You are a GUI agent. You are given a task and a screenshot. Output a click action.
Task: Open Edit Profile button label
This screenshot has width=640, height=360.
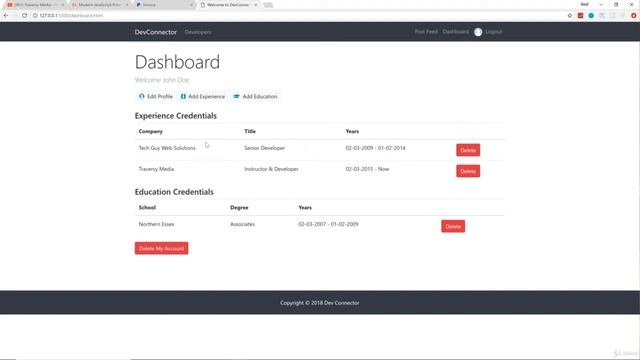point(160,96)
